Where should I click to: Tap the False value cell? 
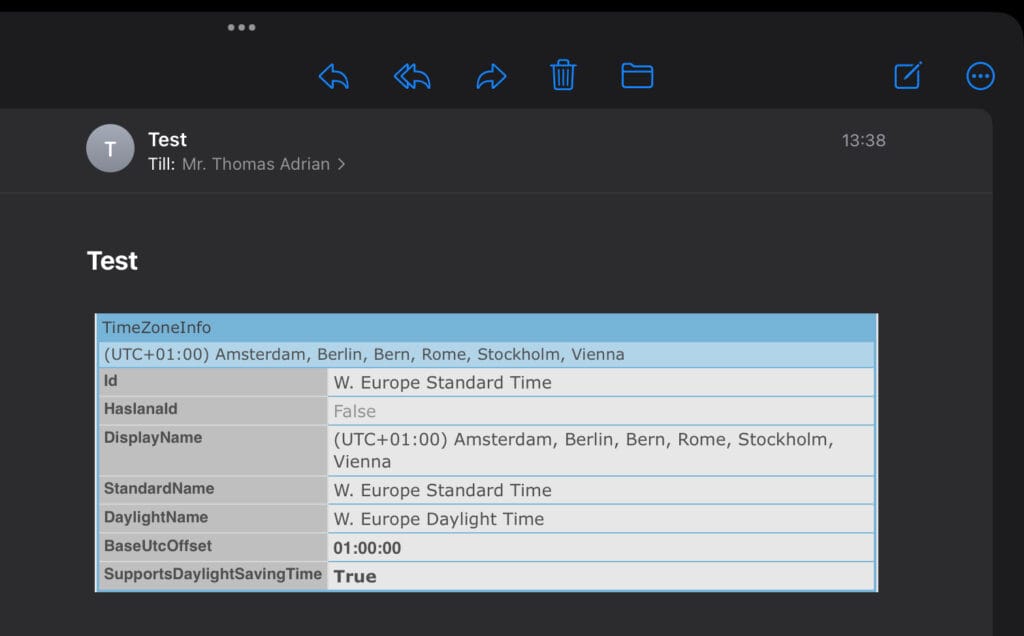click(601, 411)
